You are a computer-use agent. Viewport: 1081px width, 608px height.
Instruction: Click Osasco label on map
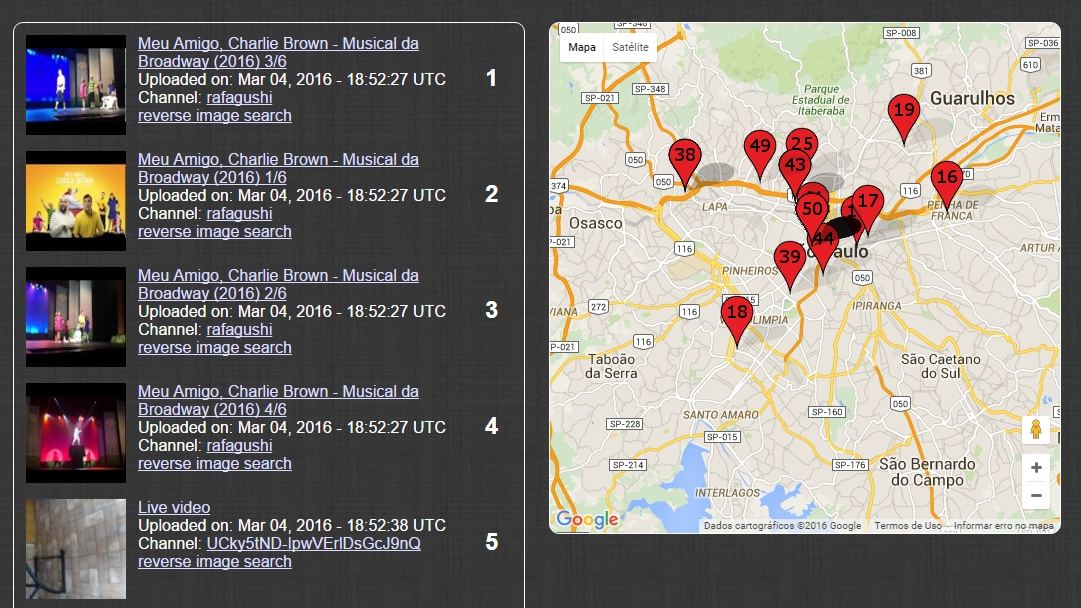coord(596,223)
